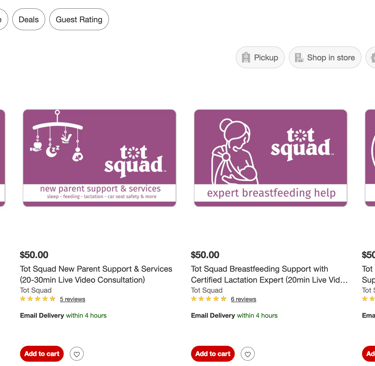Open the 5 reviews link
Image resolution: width=375 pixels, height=366 pixels.
pyautogui.click(x=72, y=299)
